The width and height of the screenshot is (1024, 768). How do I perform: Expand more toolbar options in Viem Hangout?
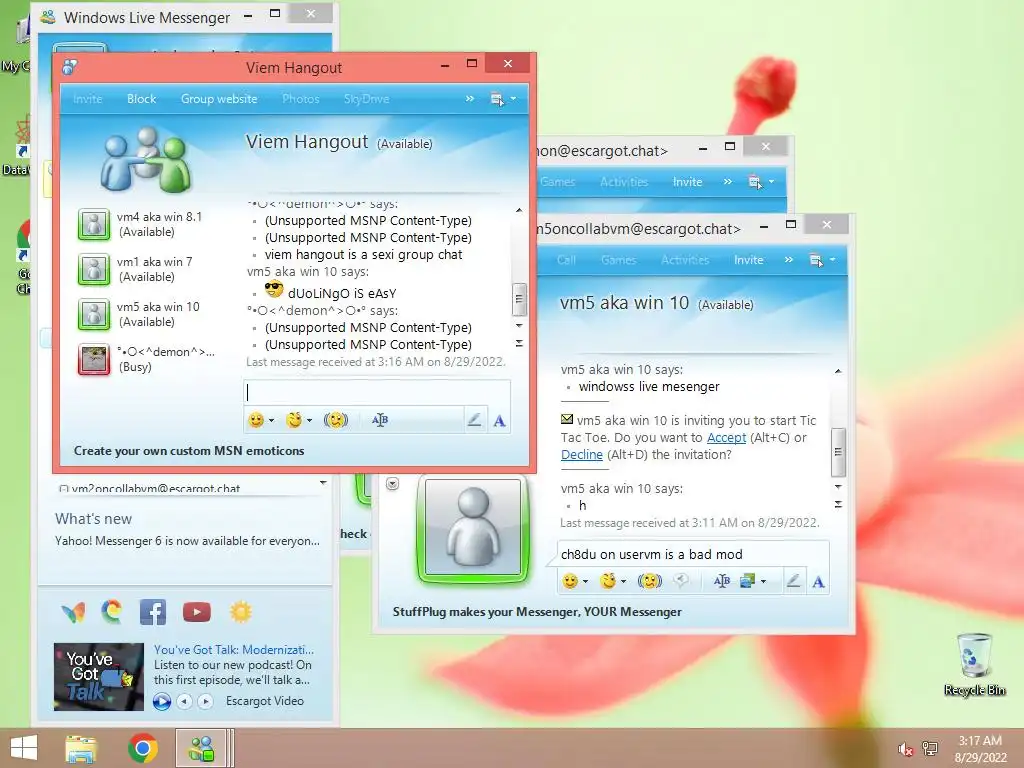470,99
